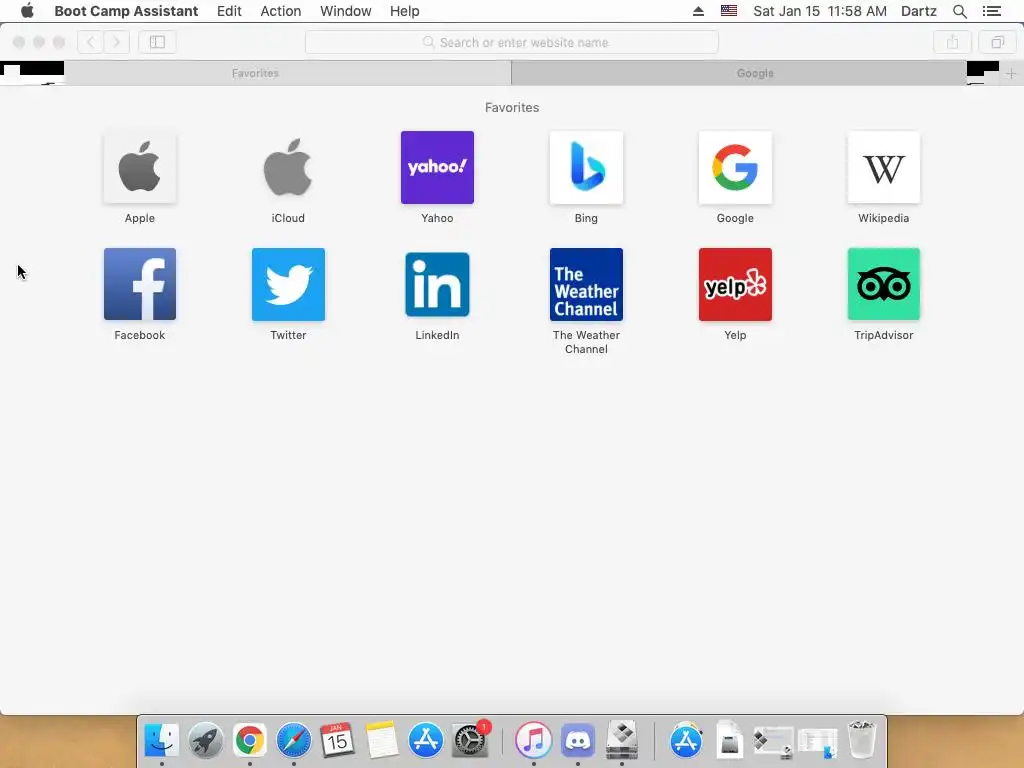Open the TripAdvisor favorite

(884, 285)
